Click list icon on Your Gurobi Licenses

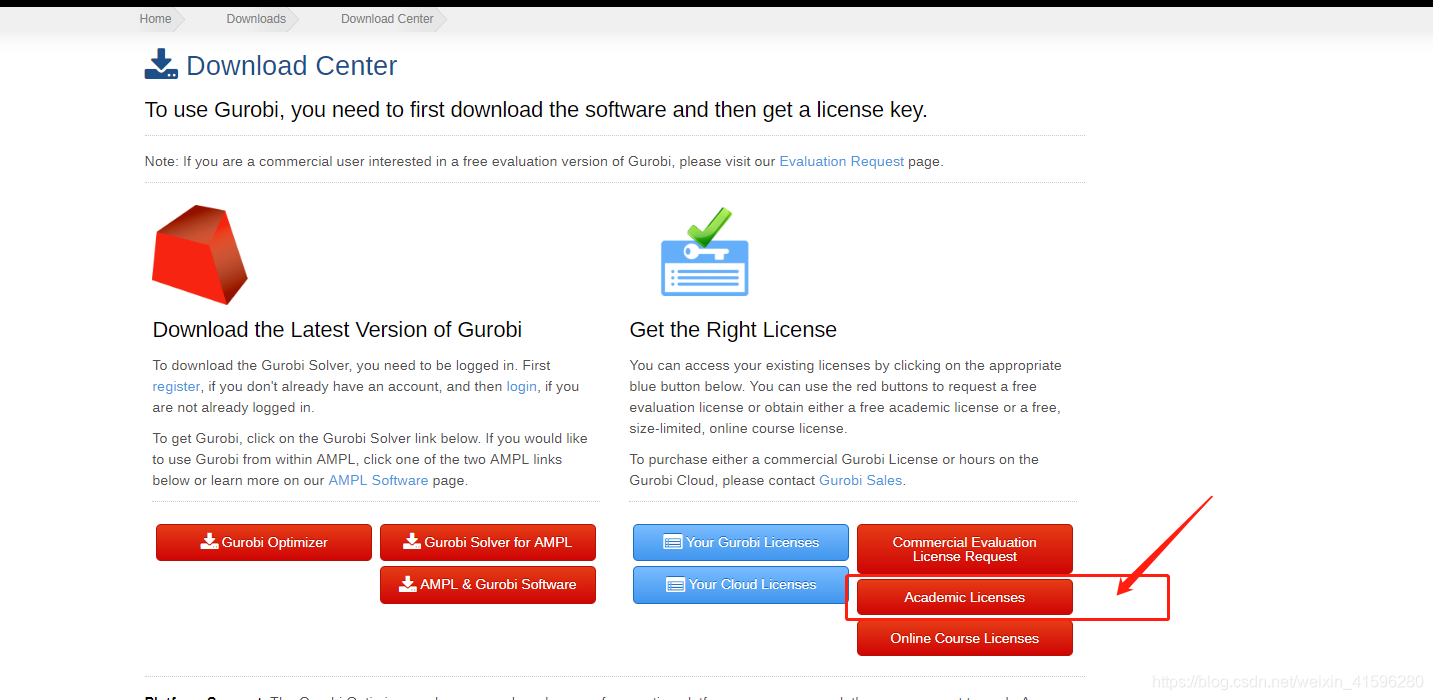pyautogui.click(x=673, y=542)
